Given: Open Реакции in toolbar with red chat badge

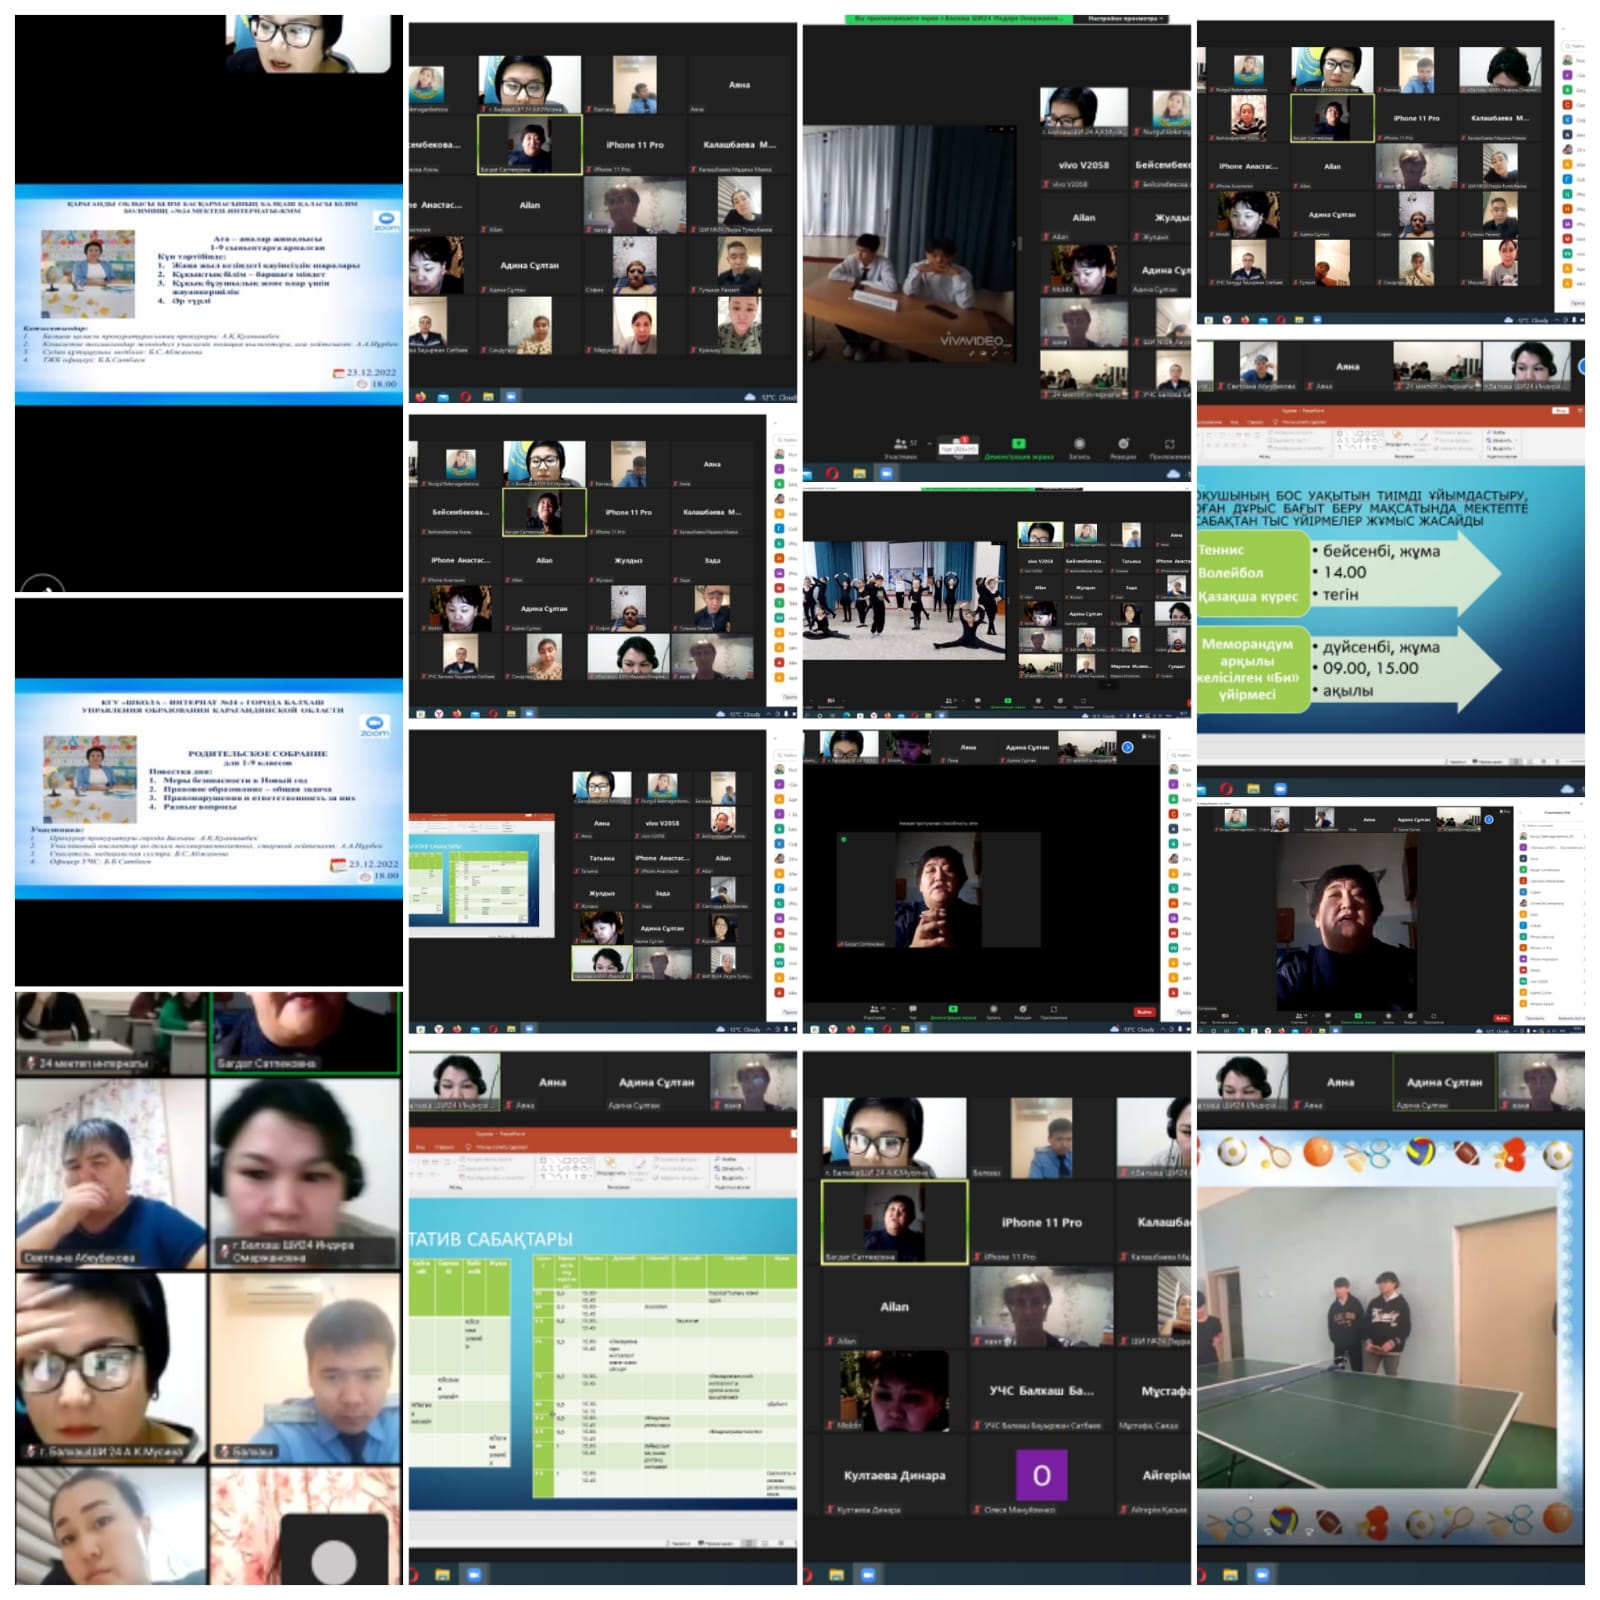Looking at the screenshot, I should tap(1123, 445).
